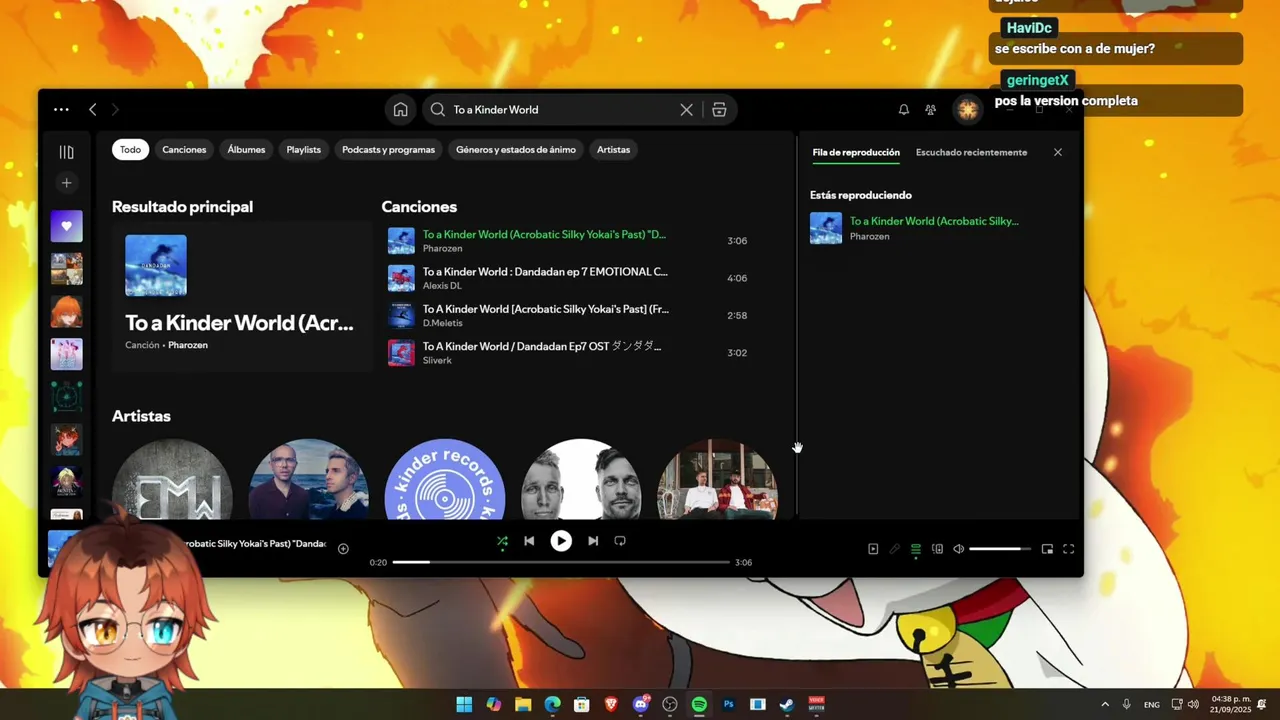The width and height of the screenshot is (1280, 720).
Task: Seek in the song progress bar
Action: (561, 562)
